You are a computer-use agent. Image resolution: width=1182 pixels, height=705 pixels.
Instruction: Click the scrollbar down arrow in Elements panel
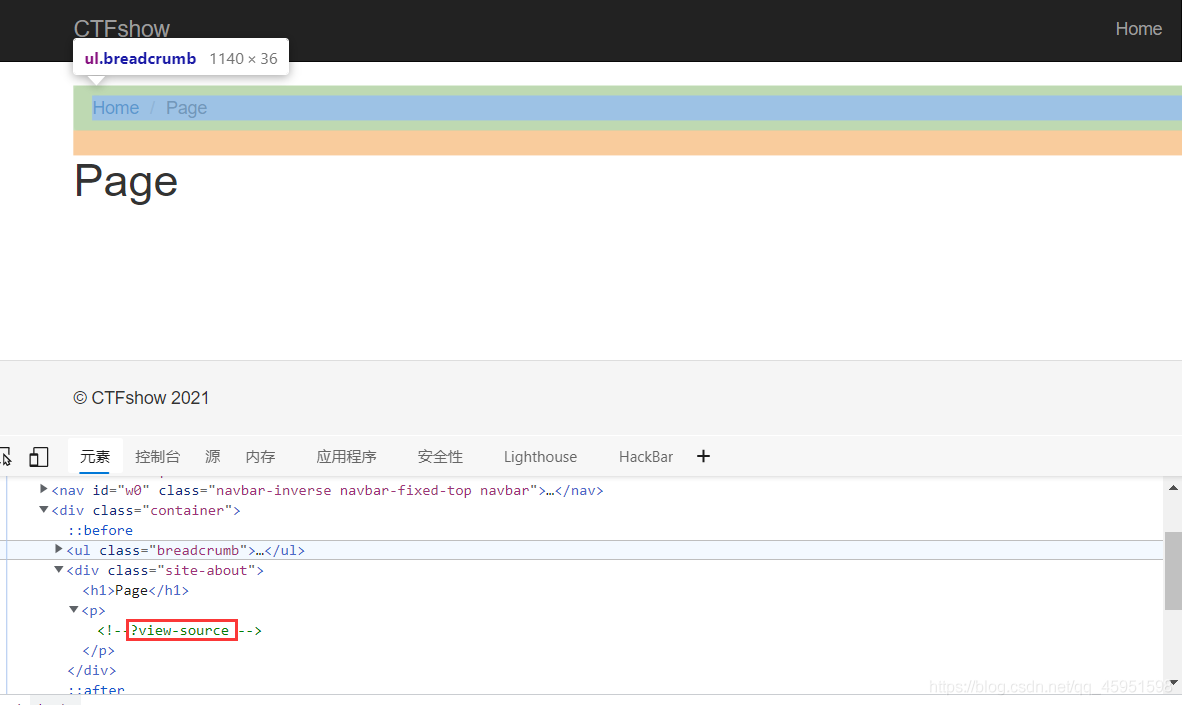1173,683
